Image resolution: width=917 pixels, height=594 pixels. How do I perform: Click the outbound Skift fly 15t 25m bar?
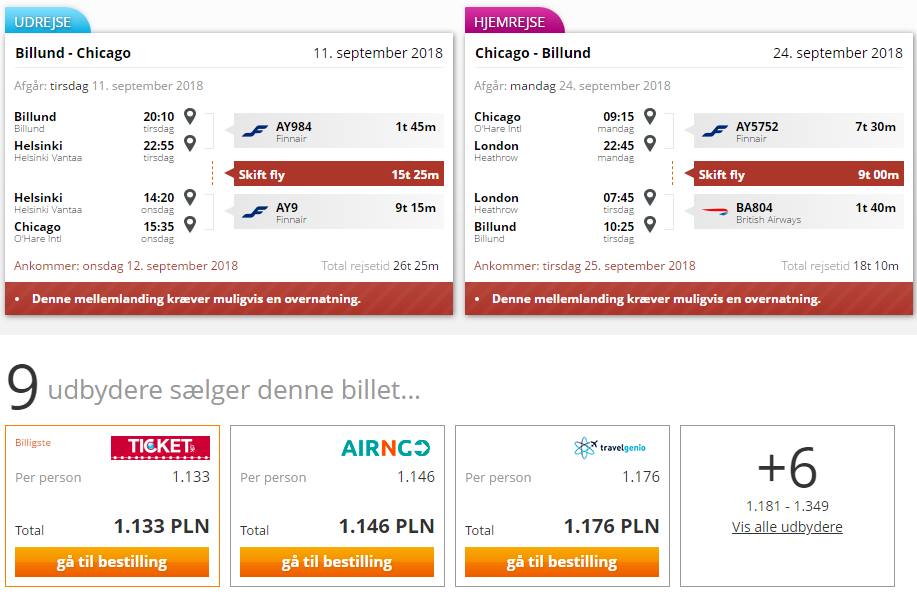point(339,174)
